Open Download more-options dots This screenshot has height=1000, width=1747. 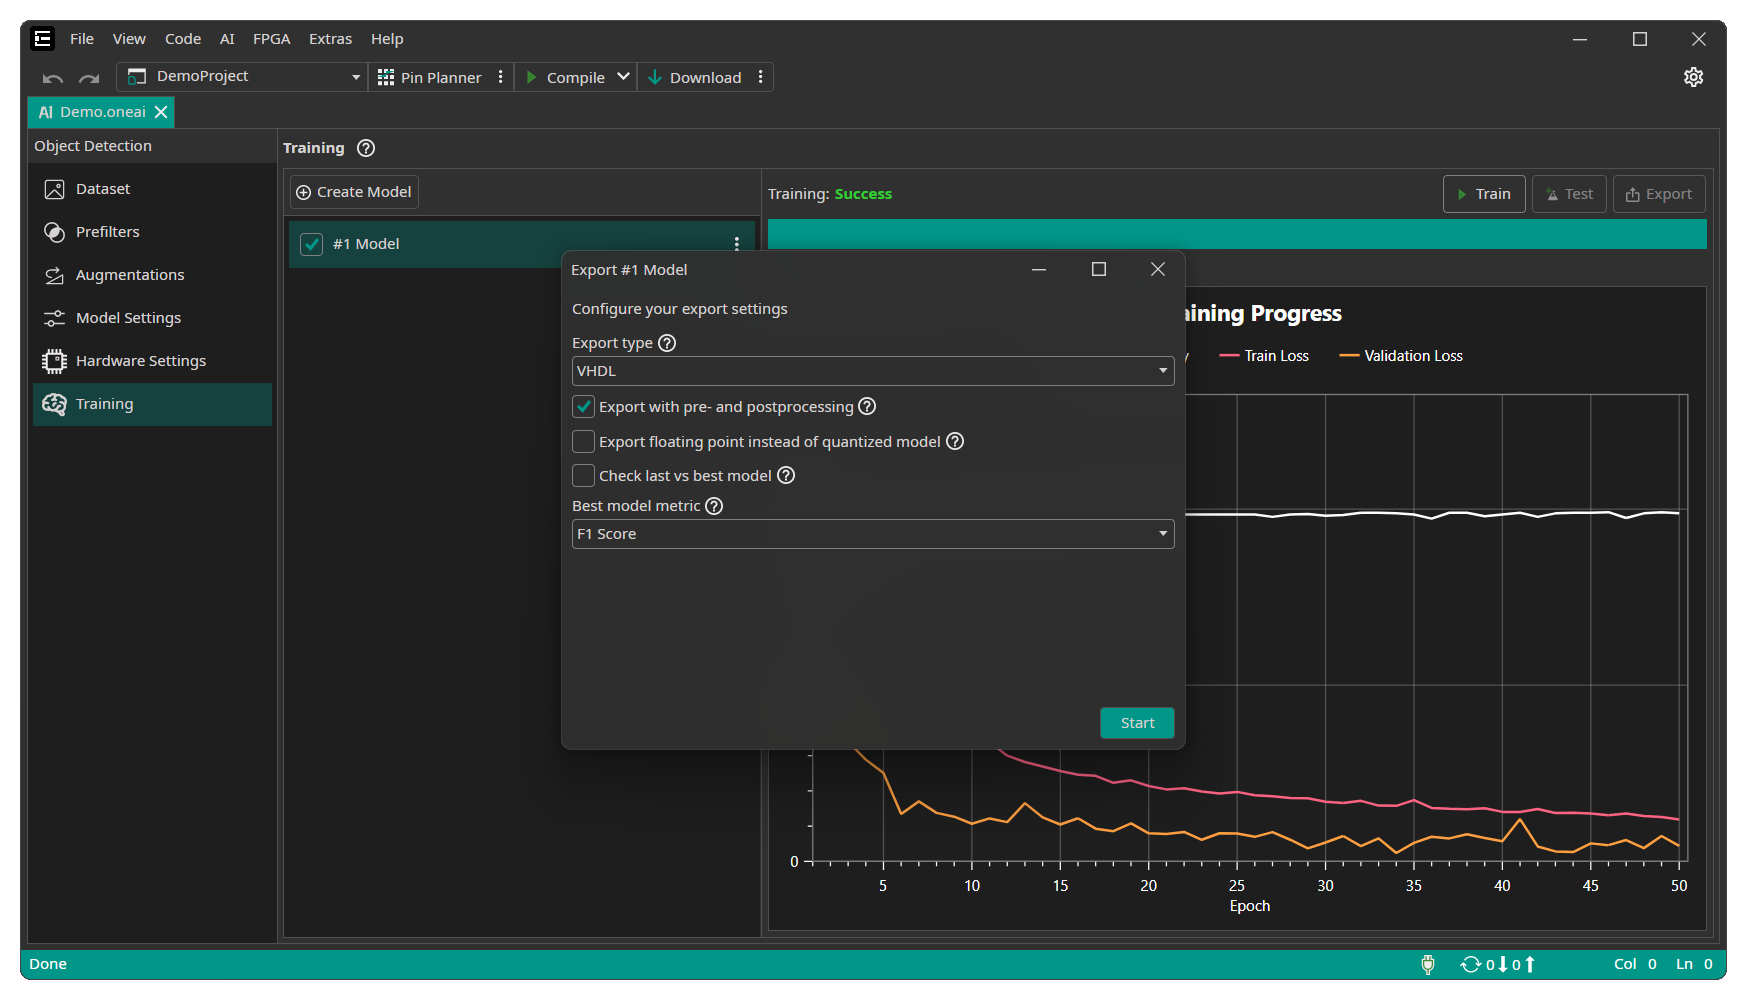click(761, 77)
